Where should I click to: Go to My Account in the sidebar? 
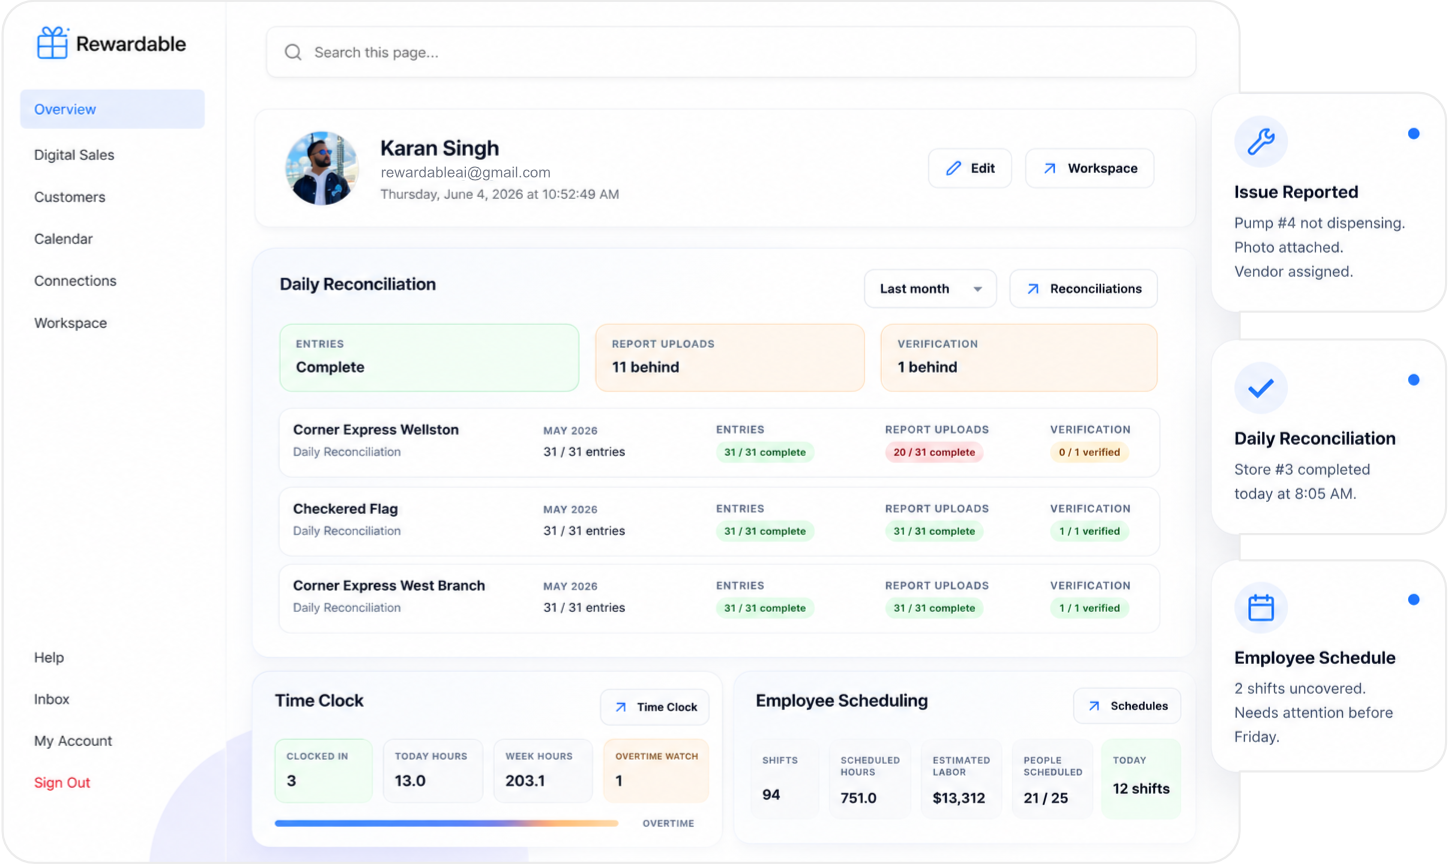click(x=73, y=741)
